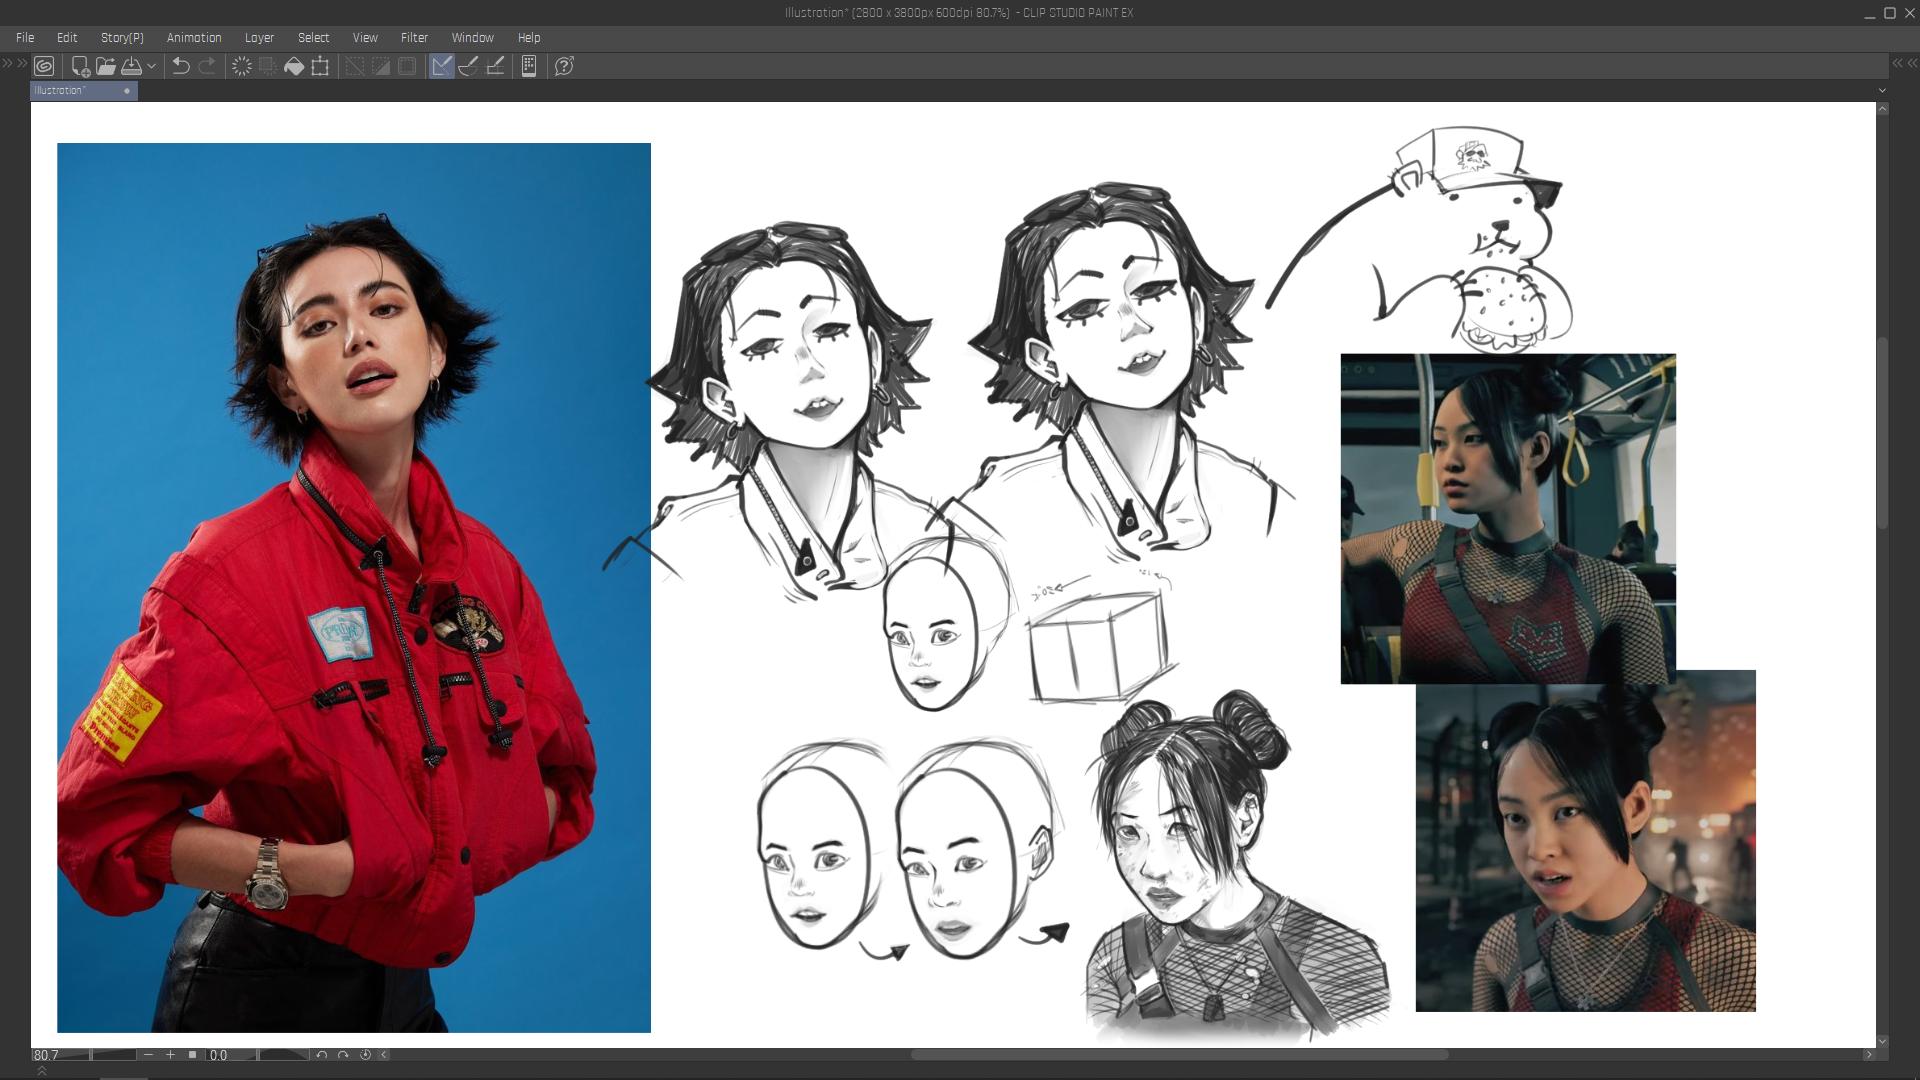Open the Select menu

(x=313, y=38)
